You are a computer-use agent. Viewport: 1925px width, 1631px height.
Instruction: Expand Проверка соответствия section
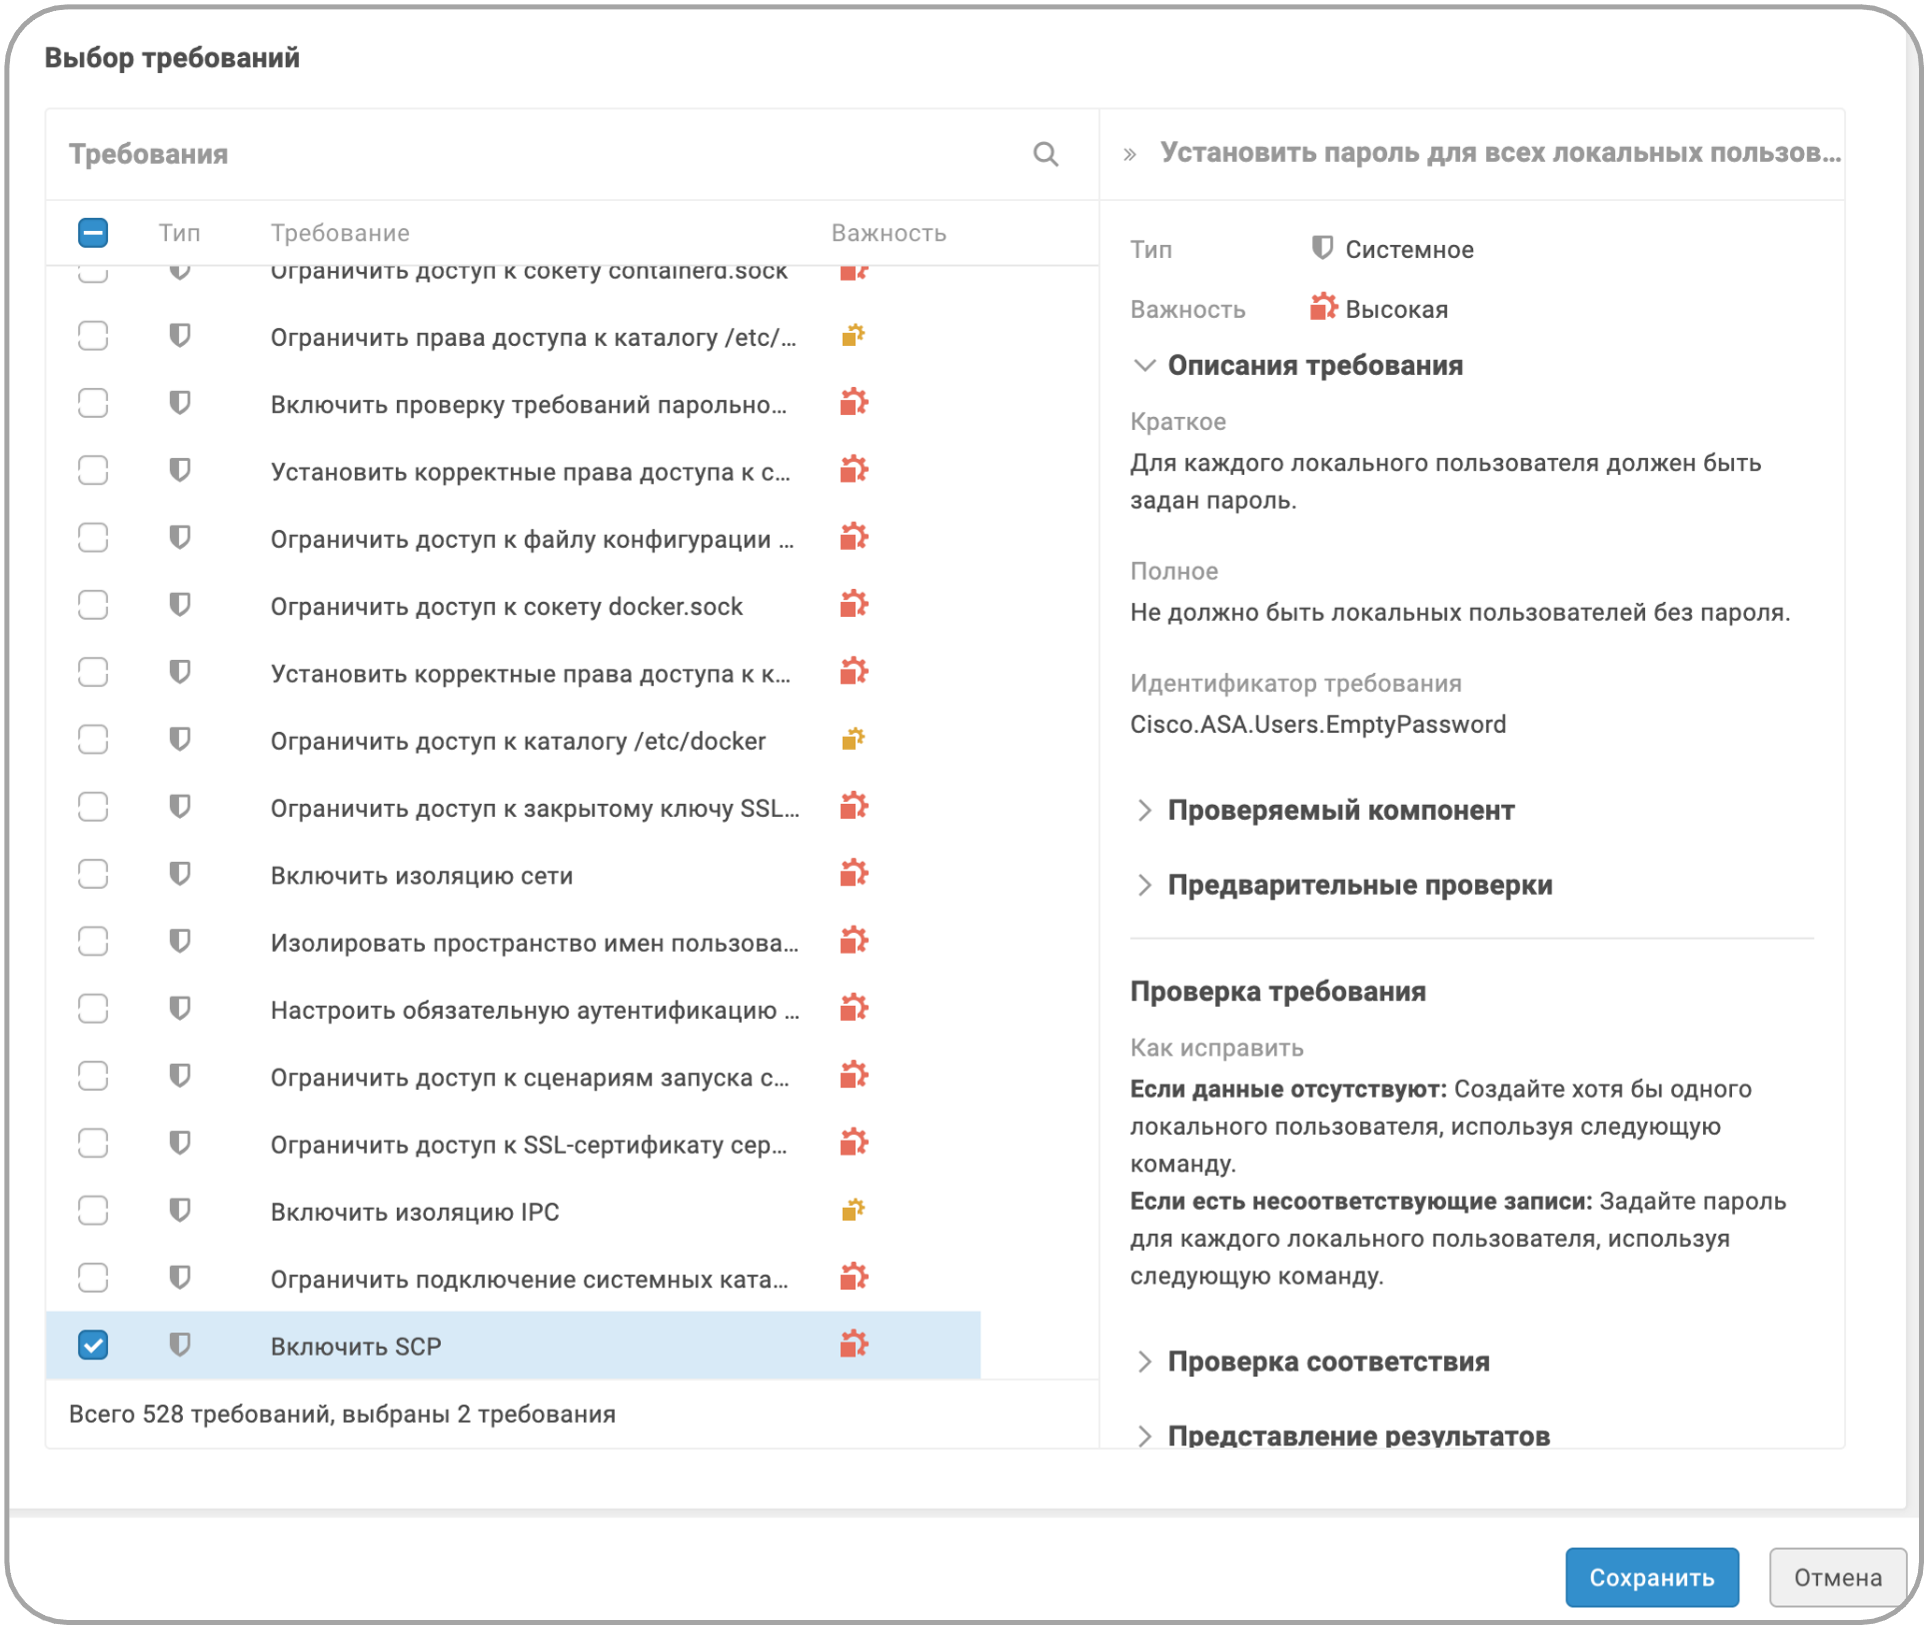(1144, 1361)
